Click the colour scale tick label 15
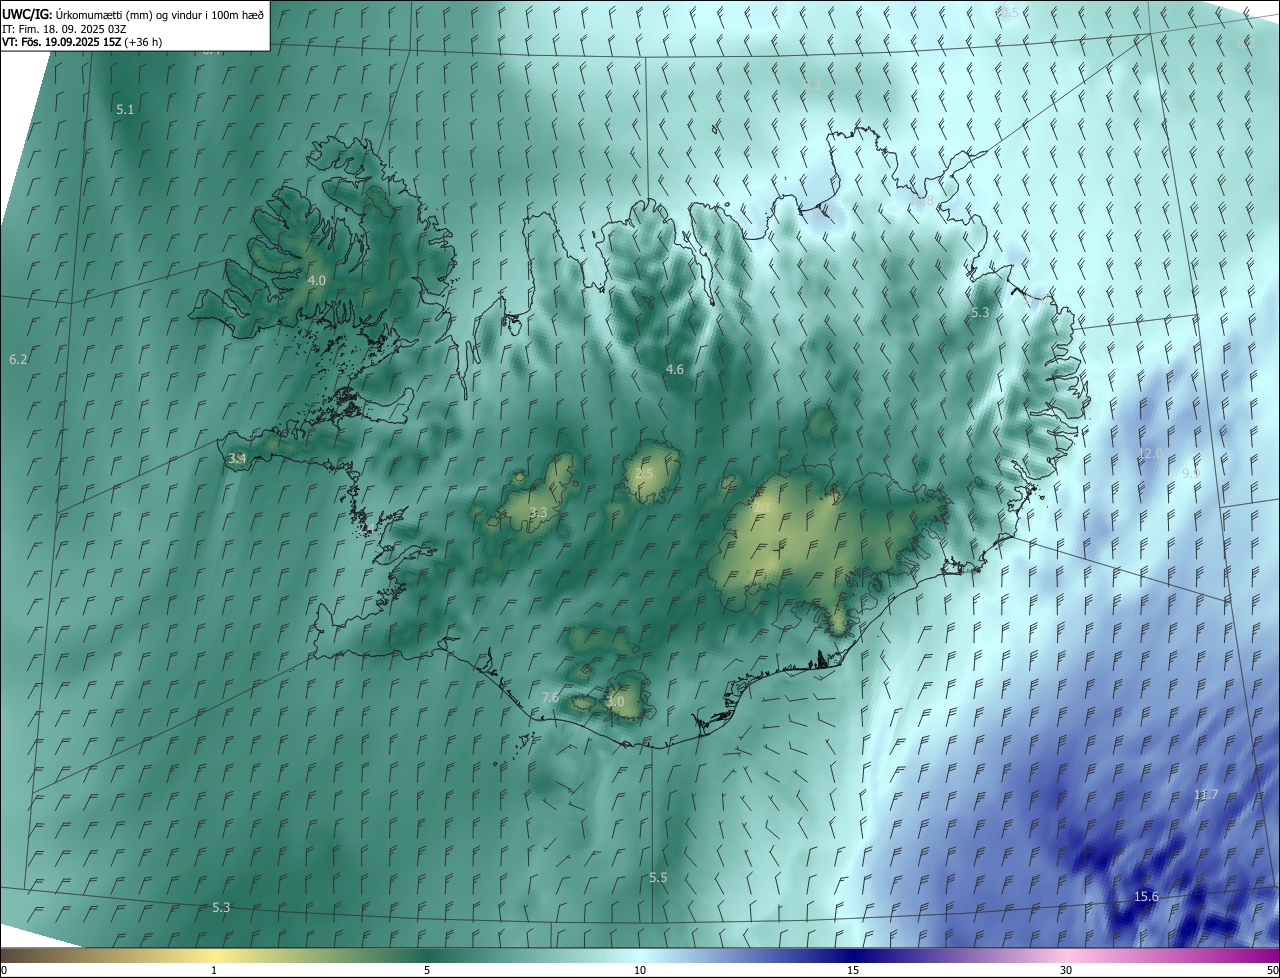Screen dimensions: 1280x978 point(853,970)
